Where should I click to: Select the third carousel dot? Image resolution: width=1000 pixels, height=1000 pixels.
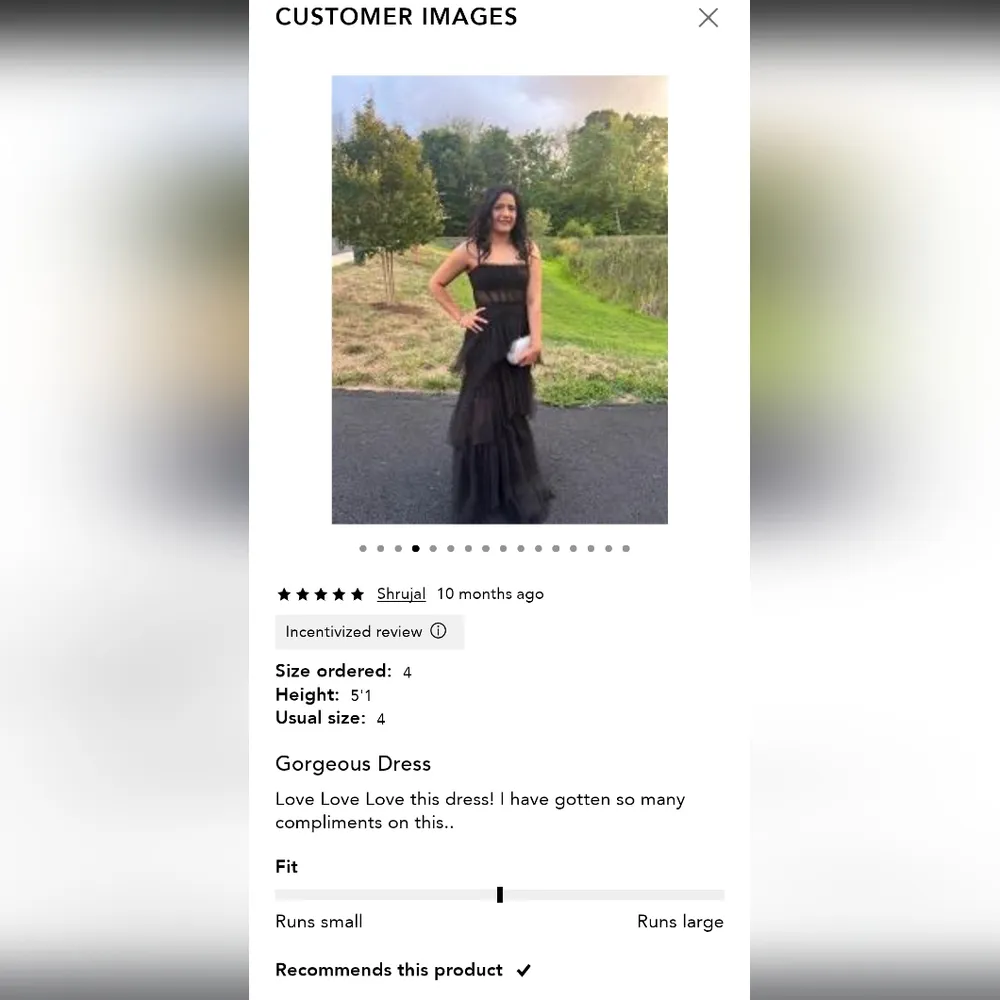point(398,548)
